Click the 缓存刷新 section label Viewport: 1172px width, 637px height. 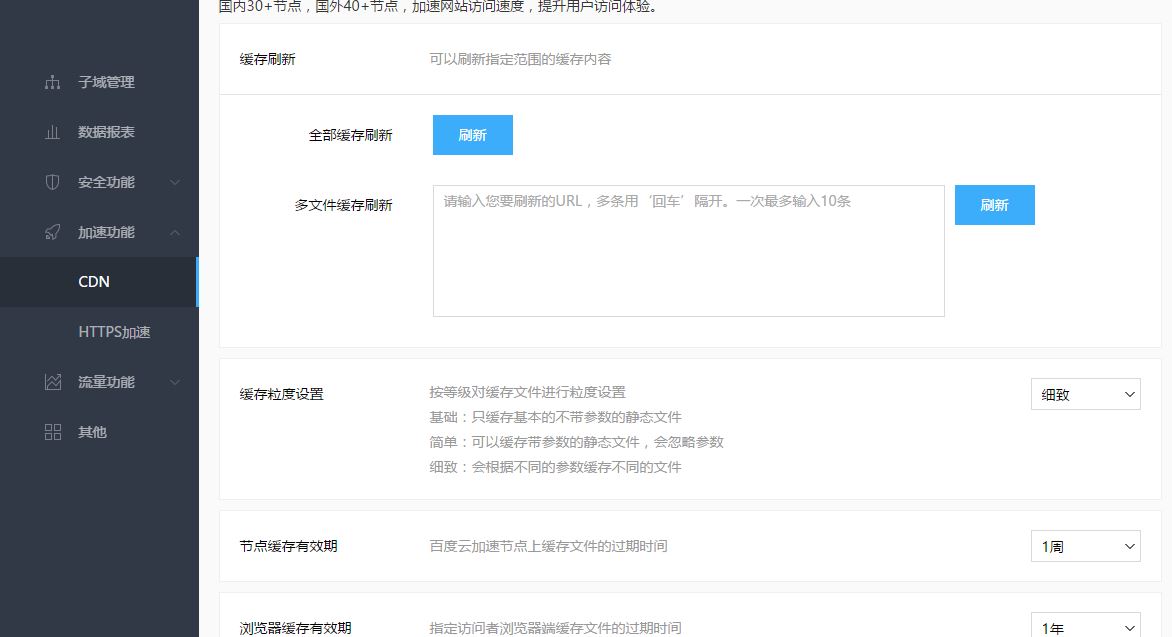pyautogui.click(x=266, y=59)
